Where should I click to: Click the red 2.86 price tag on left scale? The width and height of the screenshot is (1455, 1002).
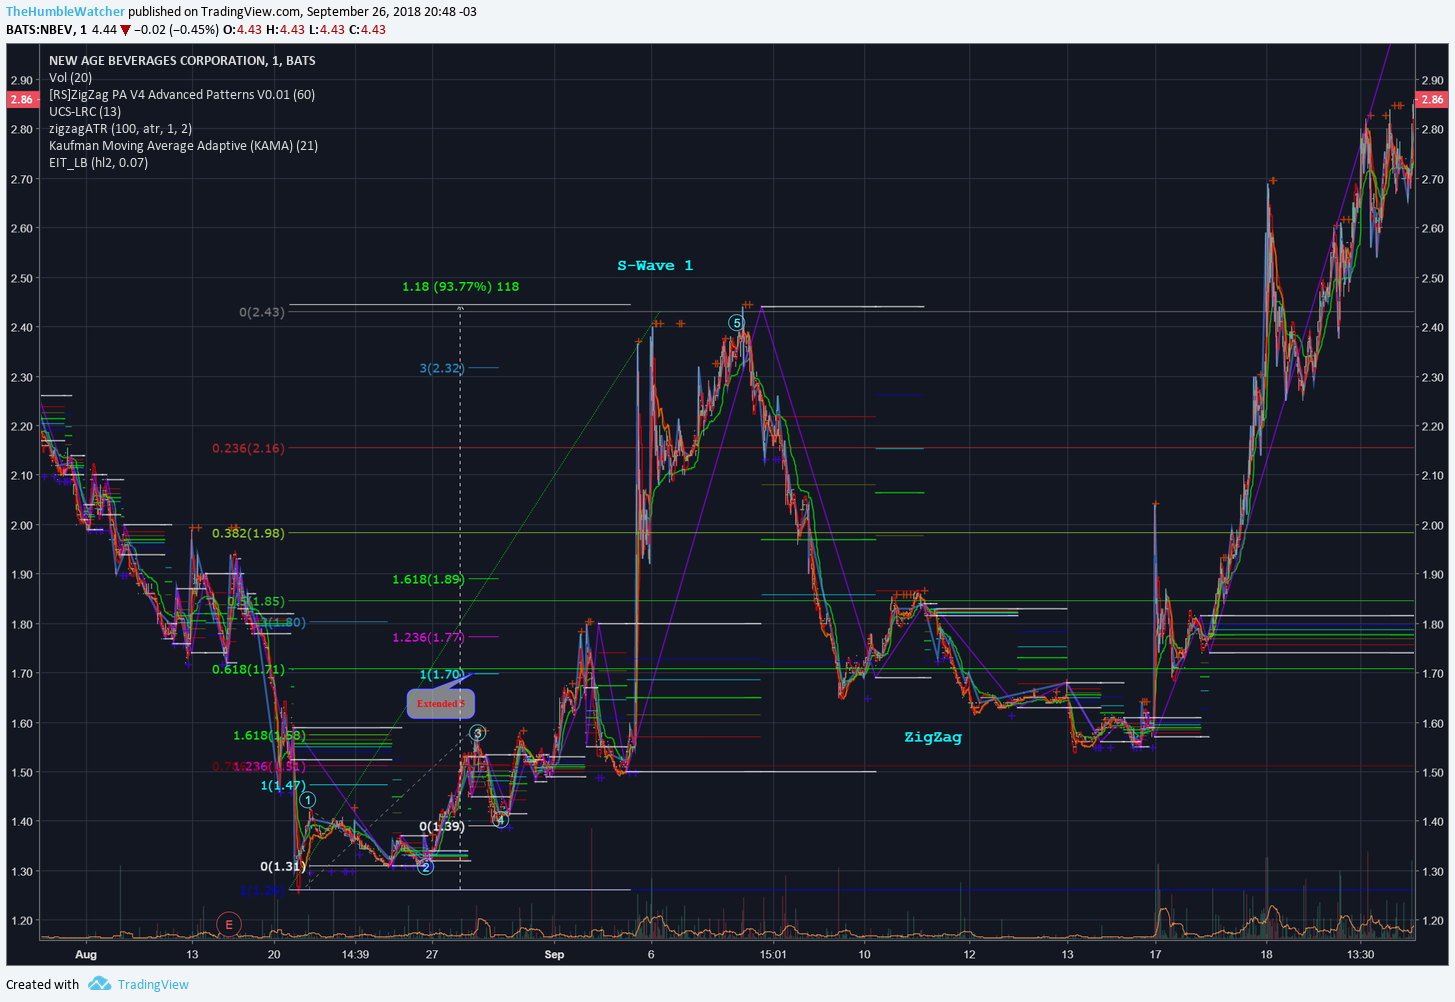click(x=21, y=99)
